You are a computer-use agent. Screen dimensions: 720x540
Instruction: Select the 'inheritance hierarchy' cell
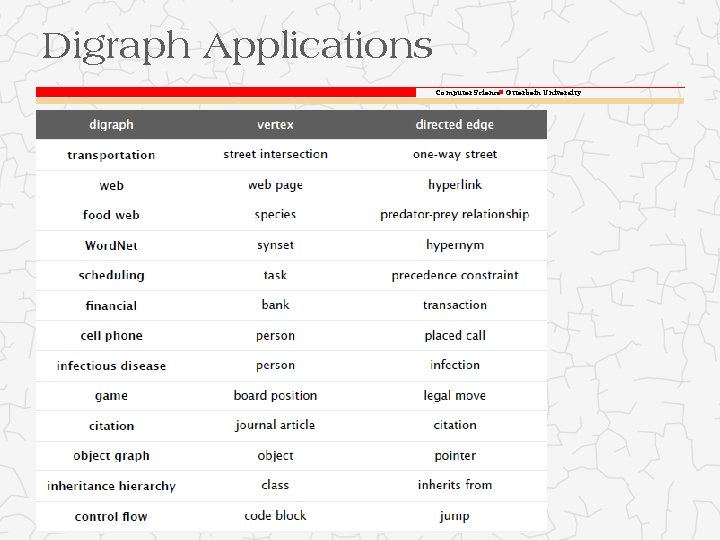[x=111, y=486]
